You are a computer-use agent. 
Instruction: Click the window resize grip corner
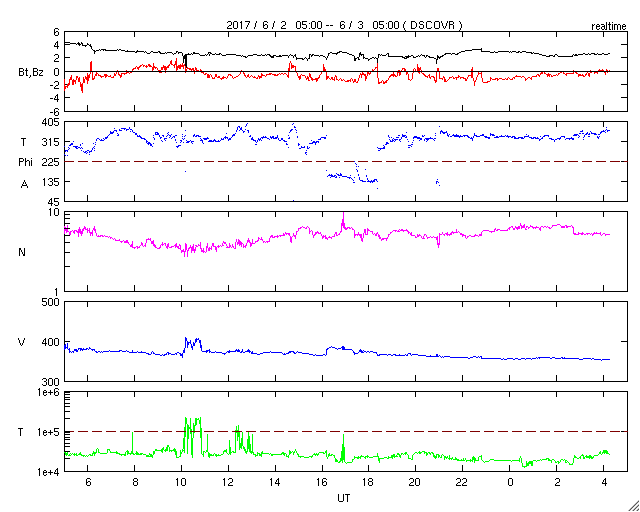(x=634, y=506)
